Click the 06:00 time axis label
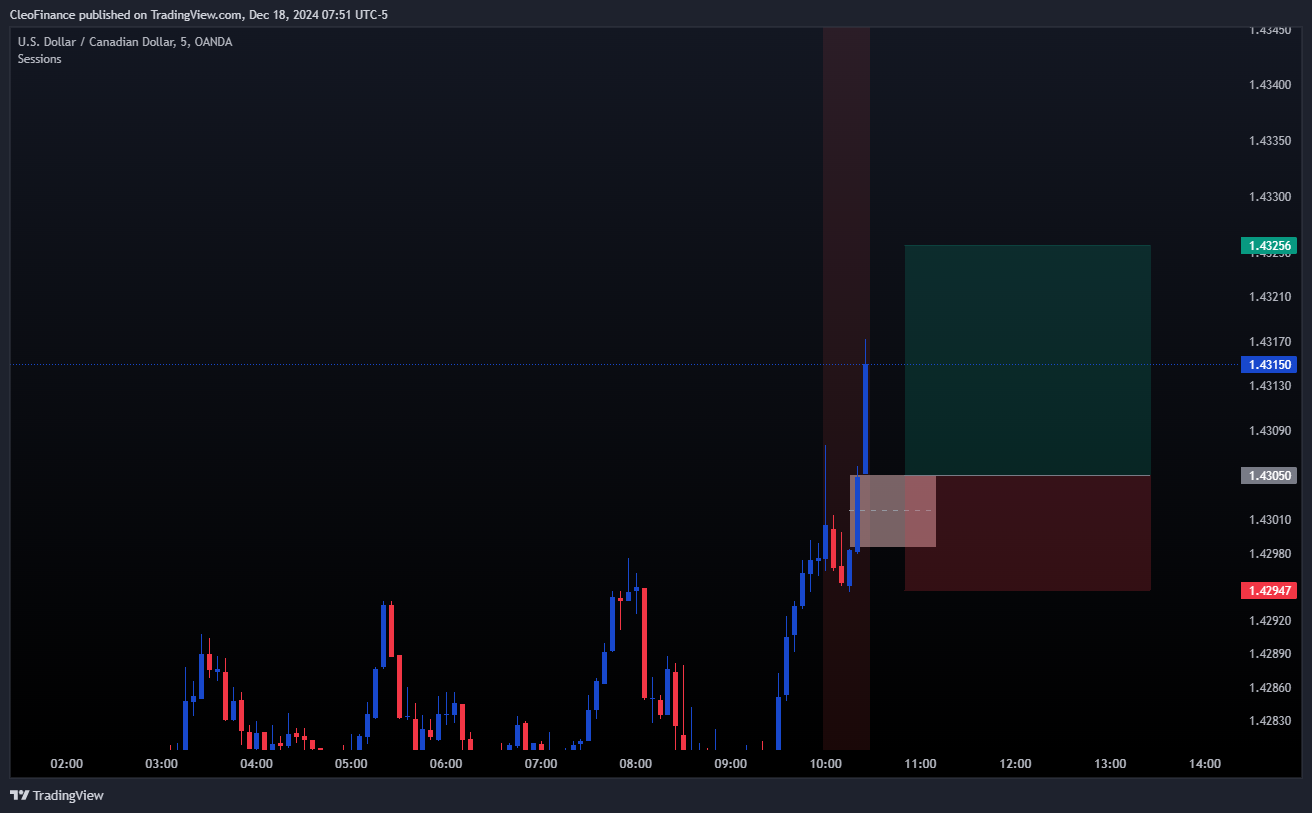1312x813 pixels. [x=446, y=764]
